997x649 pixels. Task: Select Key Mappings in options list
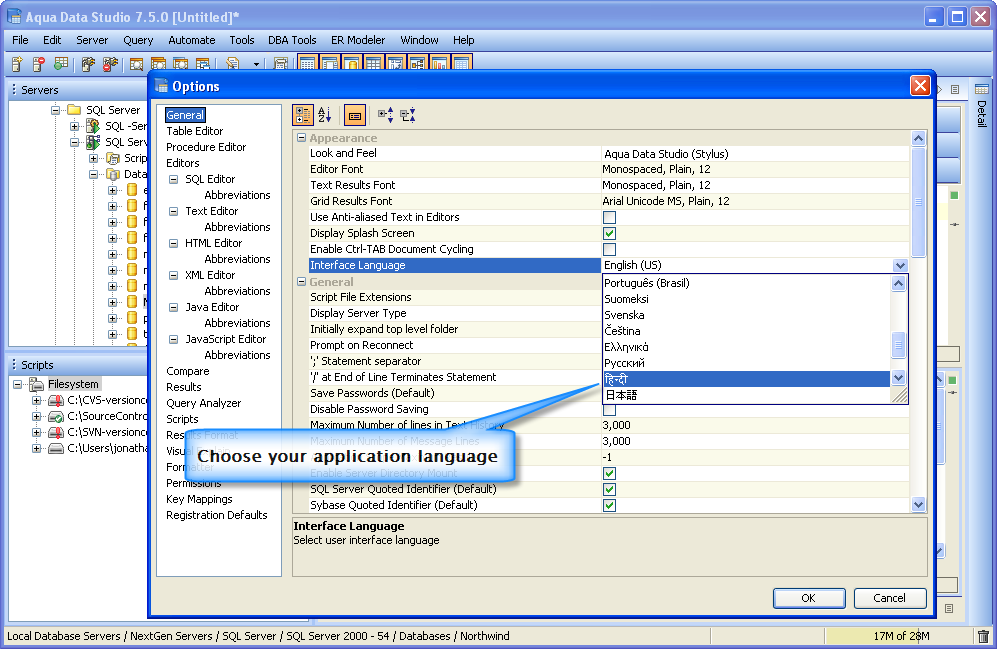coord(199,499)
